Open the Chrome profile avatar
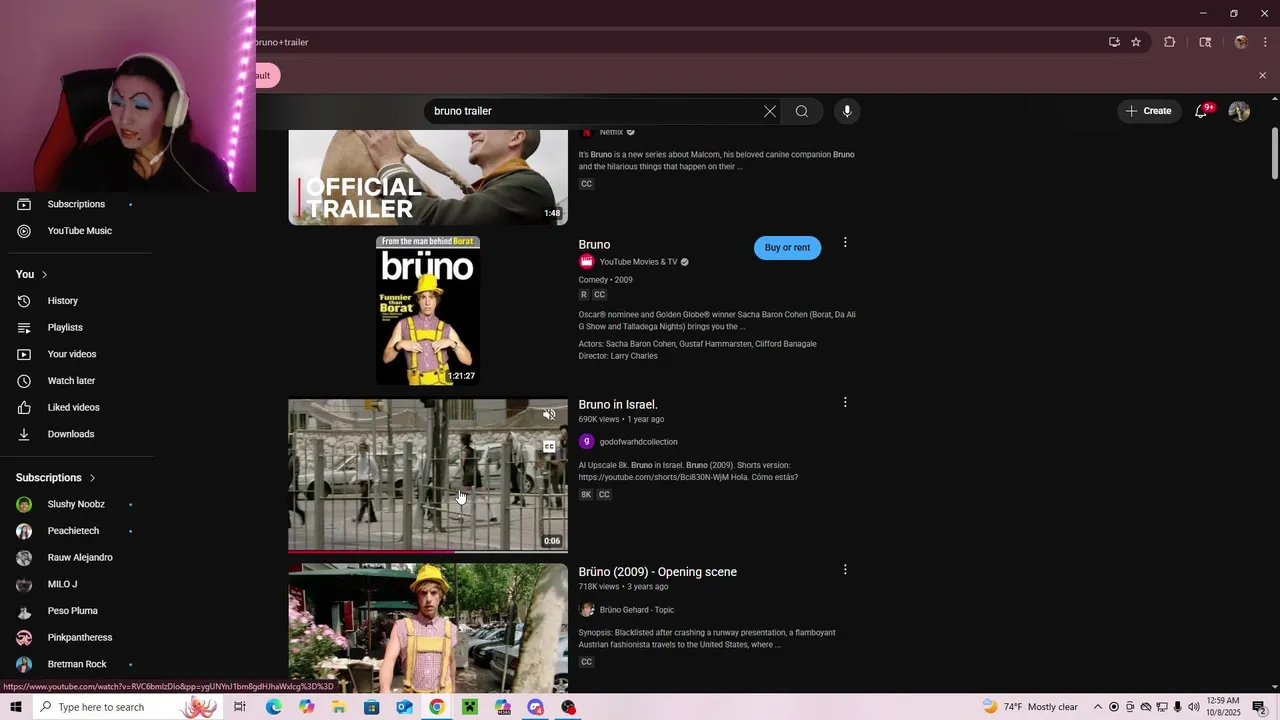Image resolution: width=1280 pixels, height=720 pixels. pyautogui.click(x=1241, y=42)
